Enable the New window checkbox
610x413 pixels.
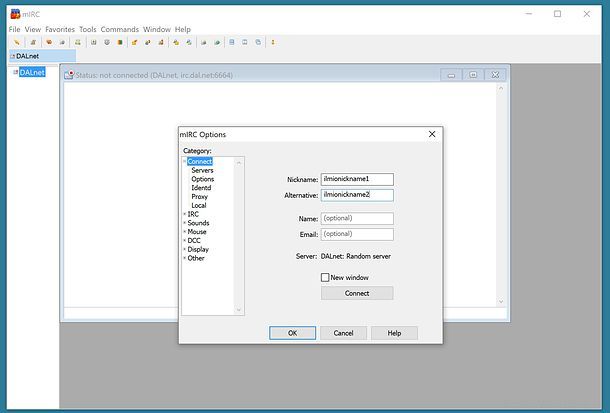325,277
